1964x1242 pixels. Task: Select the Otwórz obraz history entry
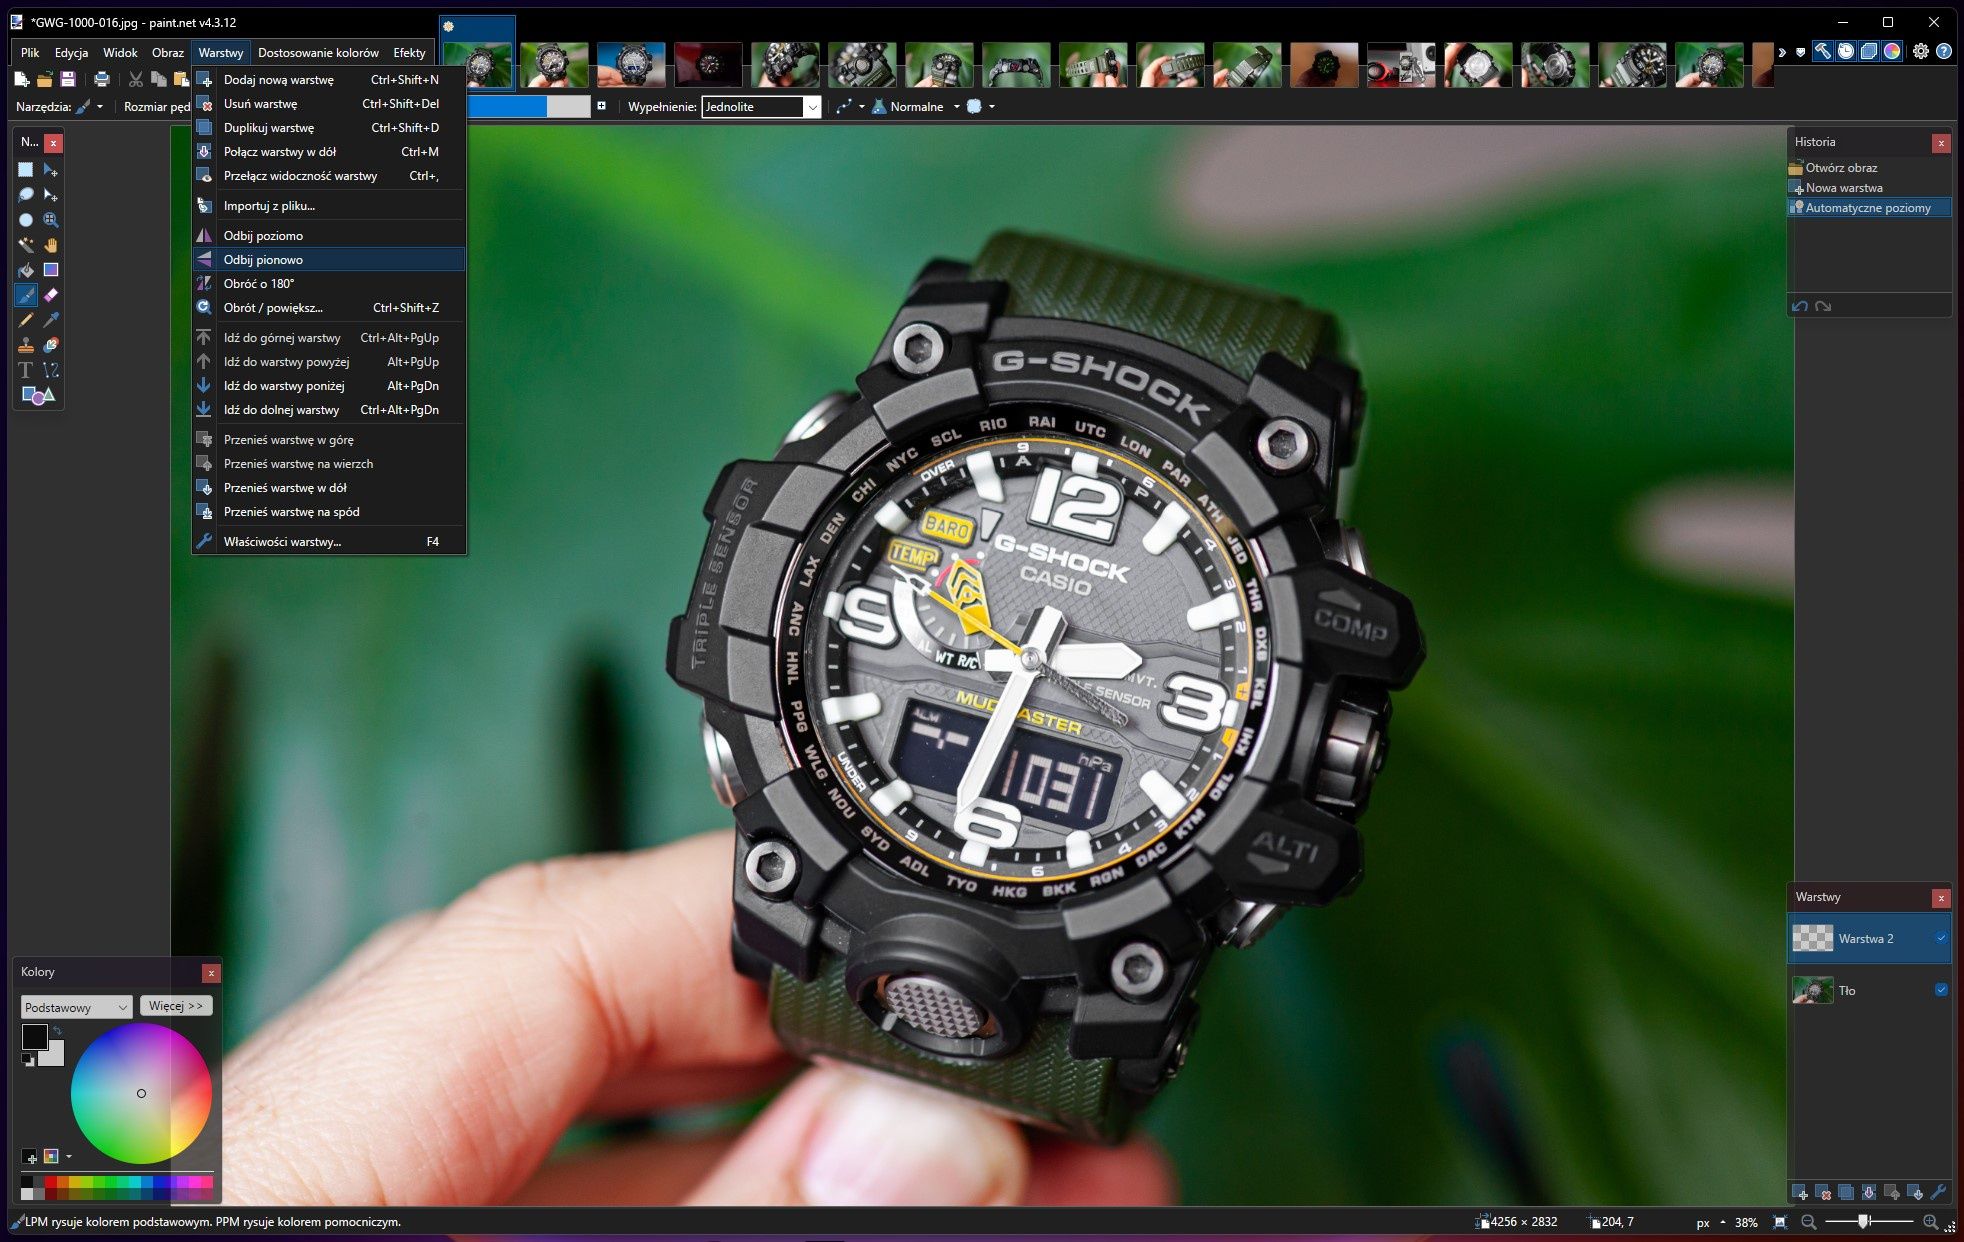point(1869,168)
